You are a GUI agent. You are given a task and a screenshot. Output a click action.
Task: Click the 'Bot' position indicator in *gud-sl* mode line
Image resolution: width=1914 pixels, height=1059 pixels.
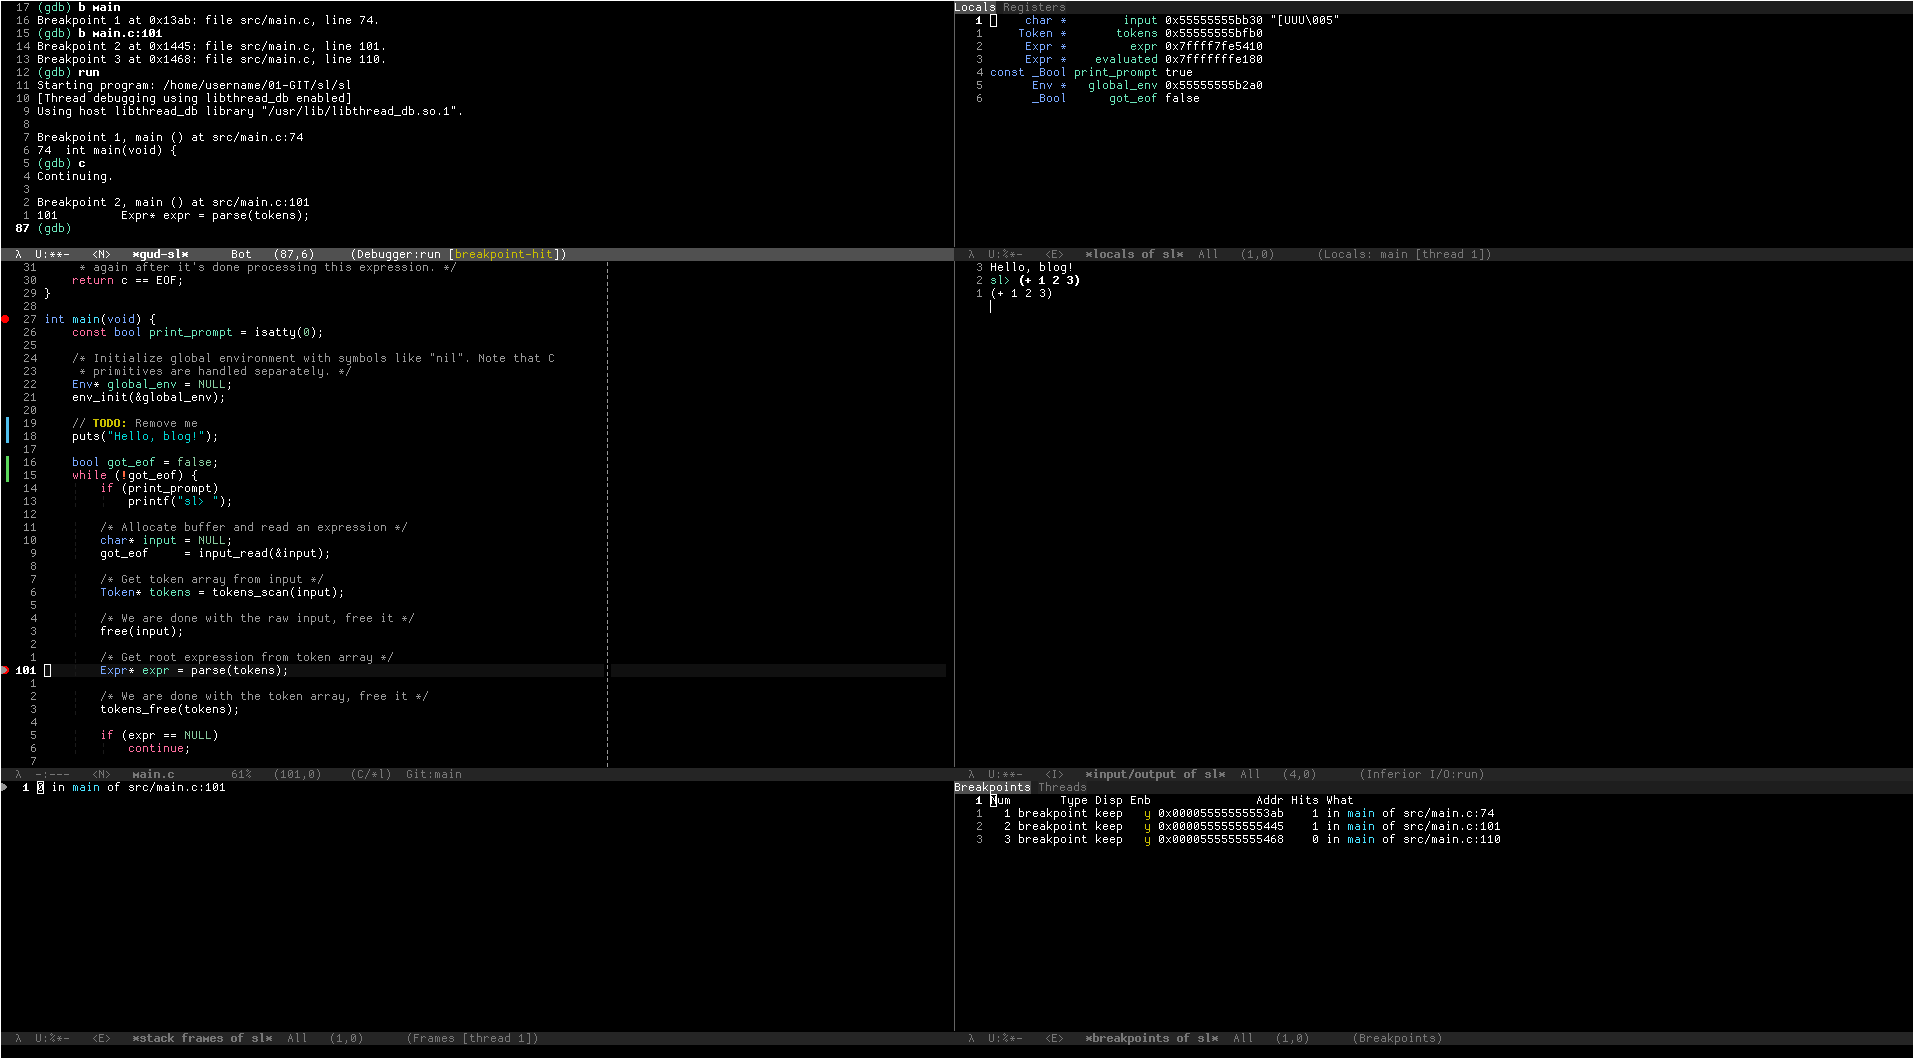click(241, 254)
